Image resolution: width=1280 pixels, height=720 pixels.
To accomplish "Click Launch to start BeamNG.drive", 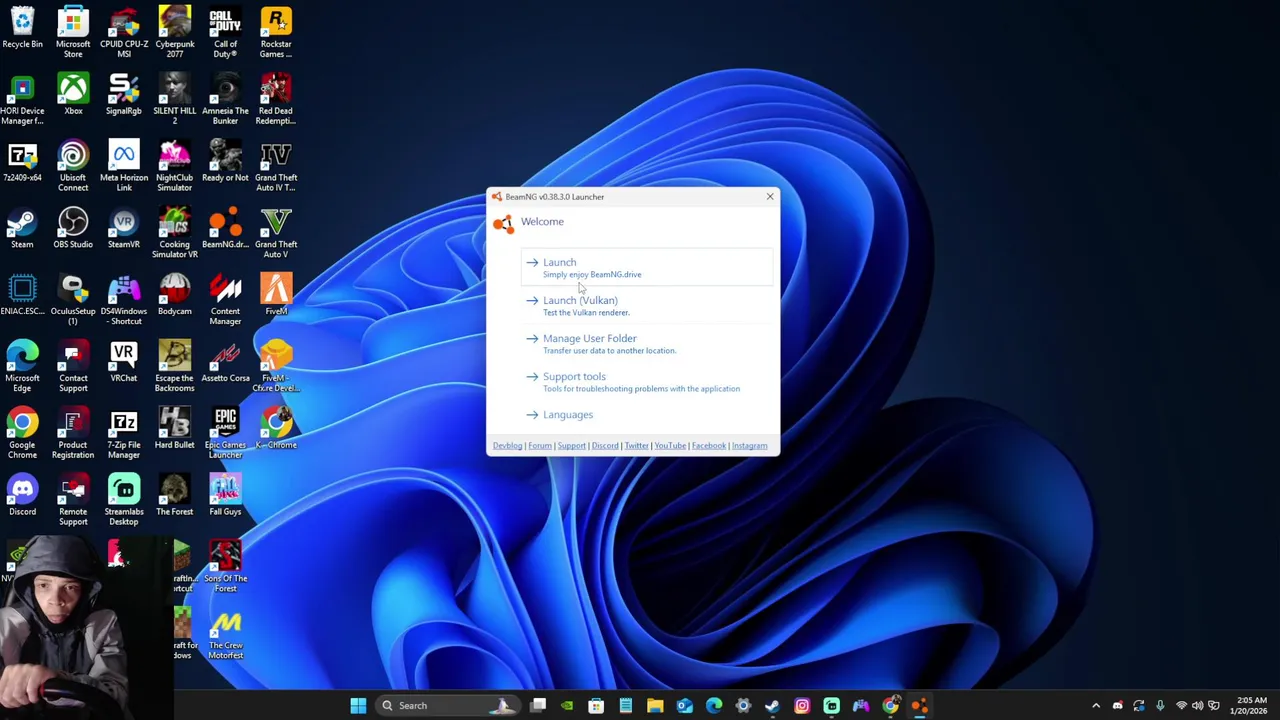I will (648, 267).
